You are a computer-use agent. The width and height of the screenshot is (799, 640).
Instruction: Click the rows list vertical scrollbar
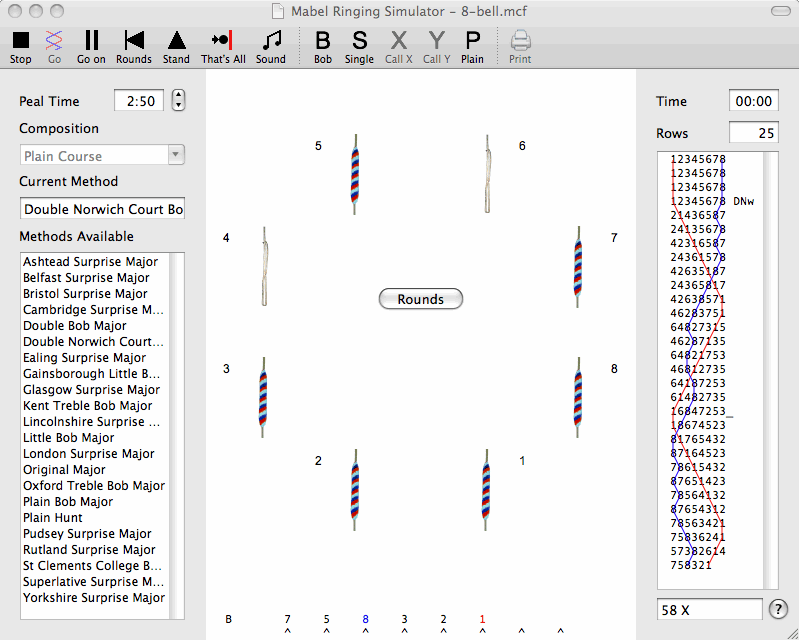[770, 370]
